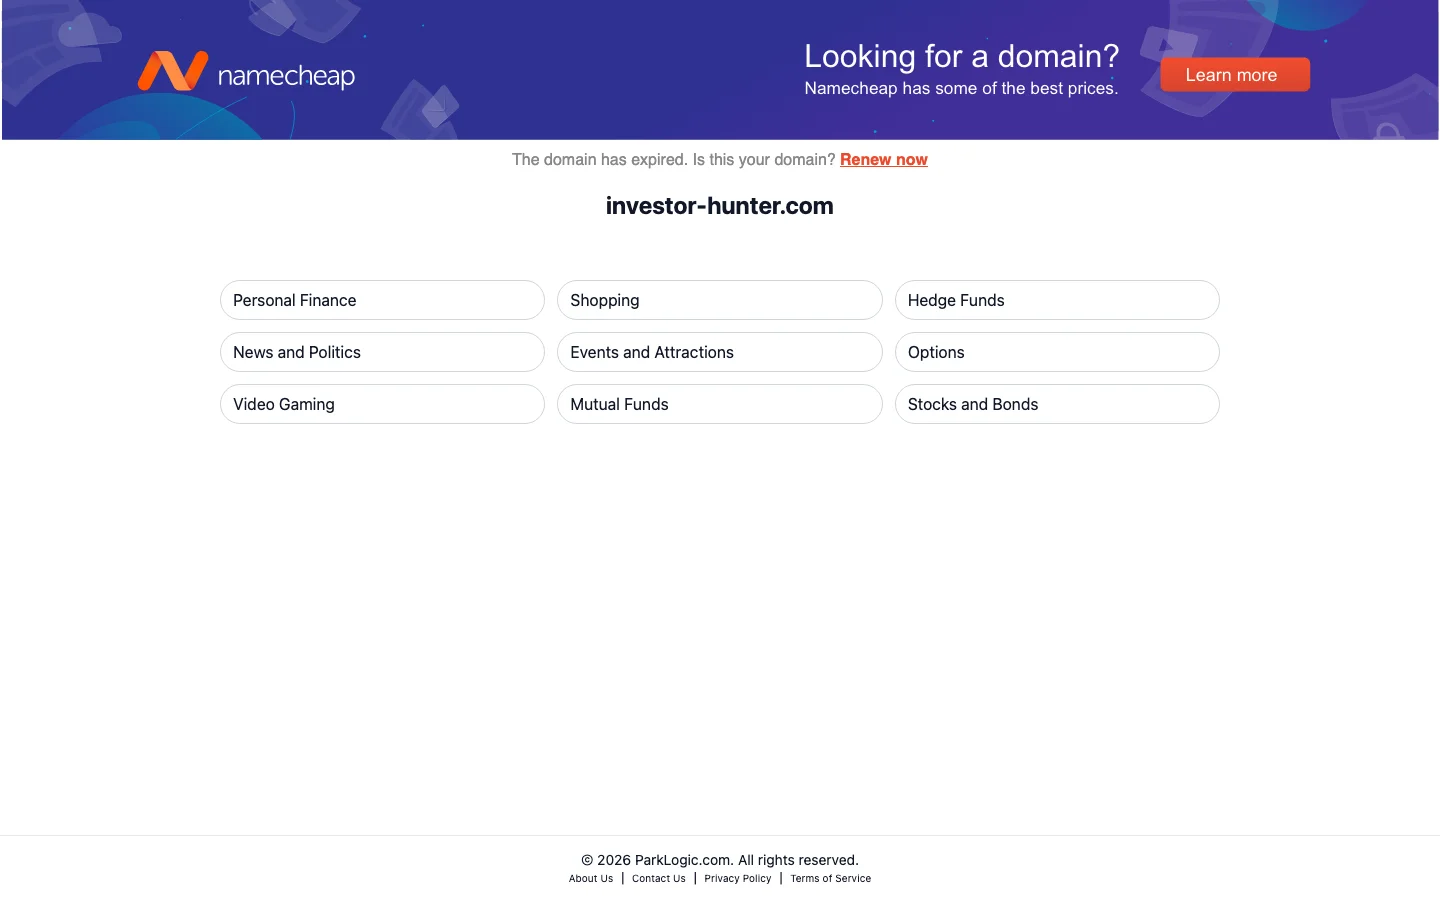Open the About Us footer link

pyautogui.click(x=591, y=879)
